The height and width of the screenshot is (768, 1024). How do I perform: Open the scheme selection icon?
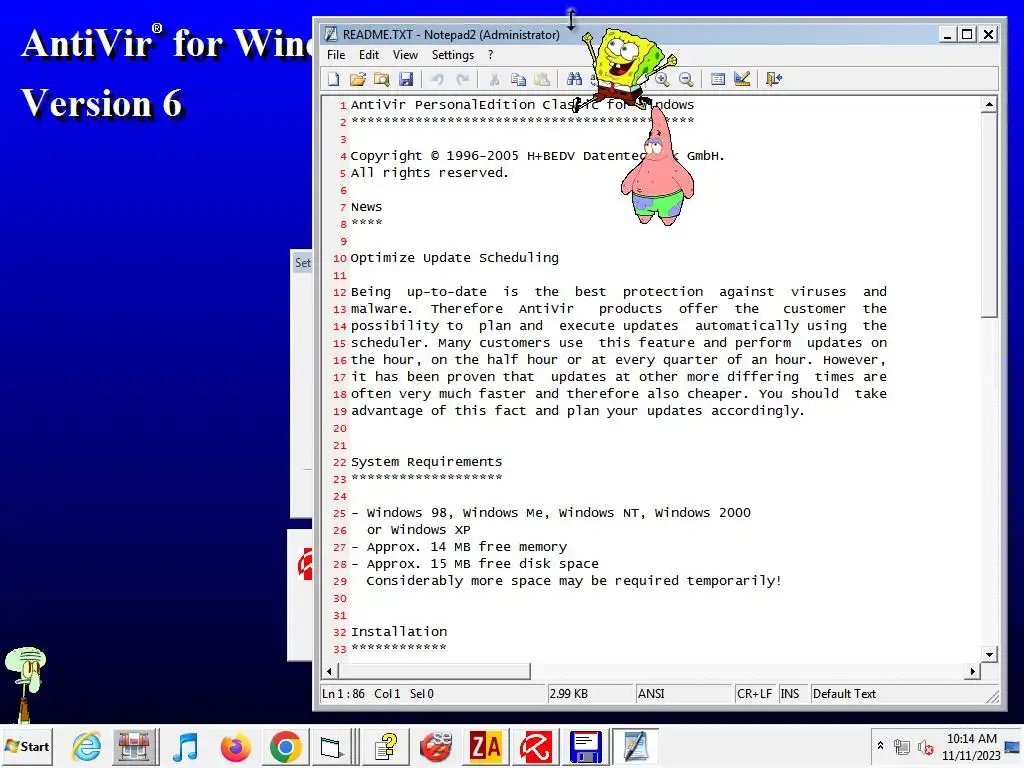coord(718,79)
